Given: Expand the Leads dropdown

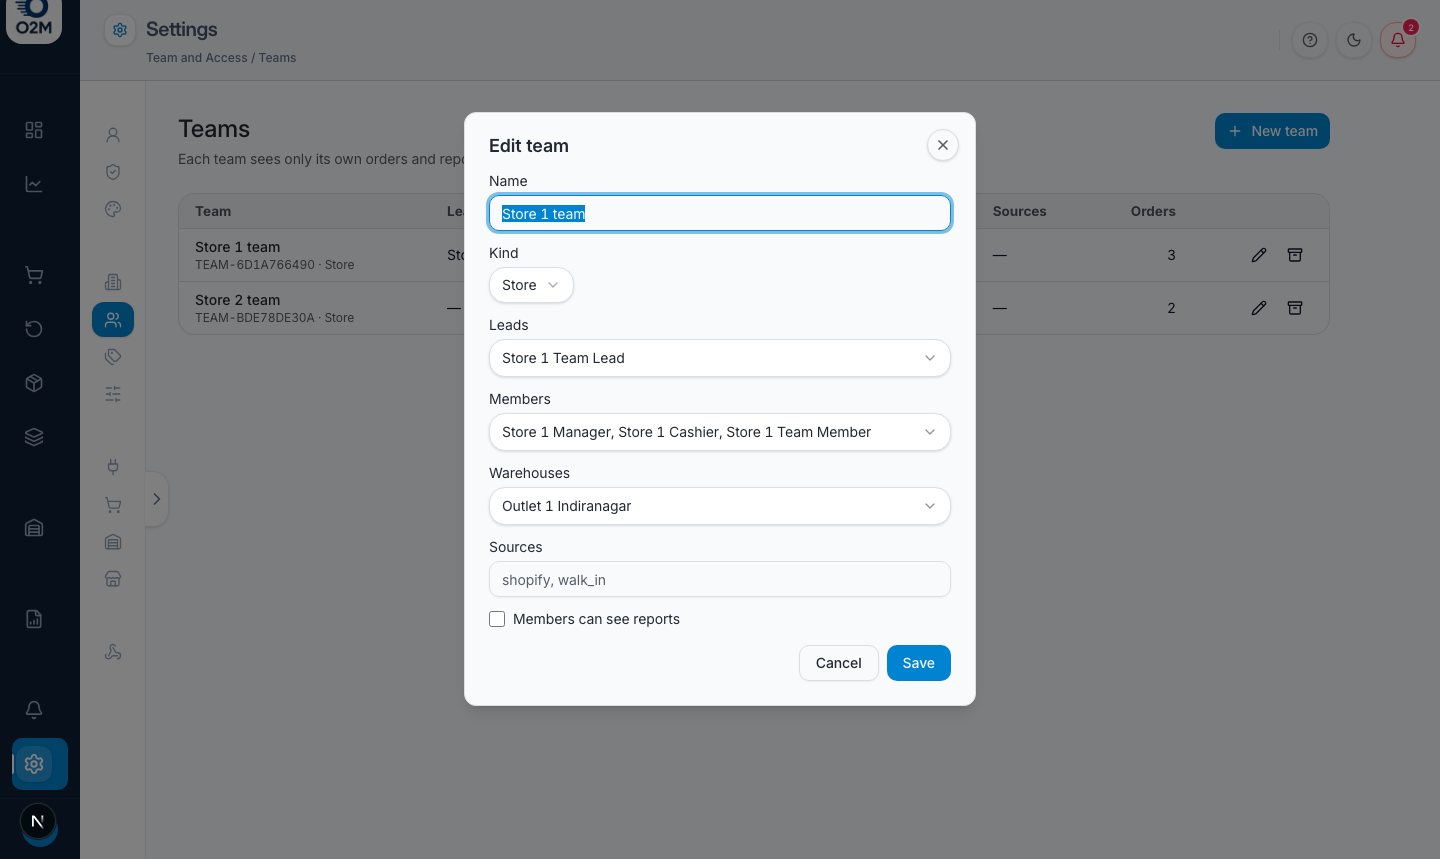Looking at the screenshot, I should coord(720,358).
